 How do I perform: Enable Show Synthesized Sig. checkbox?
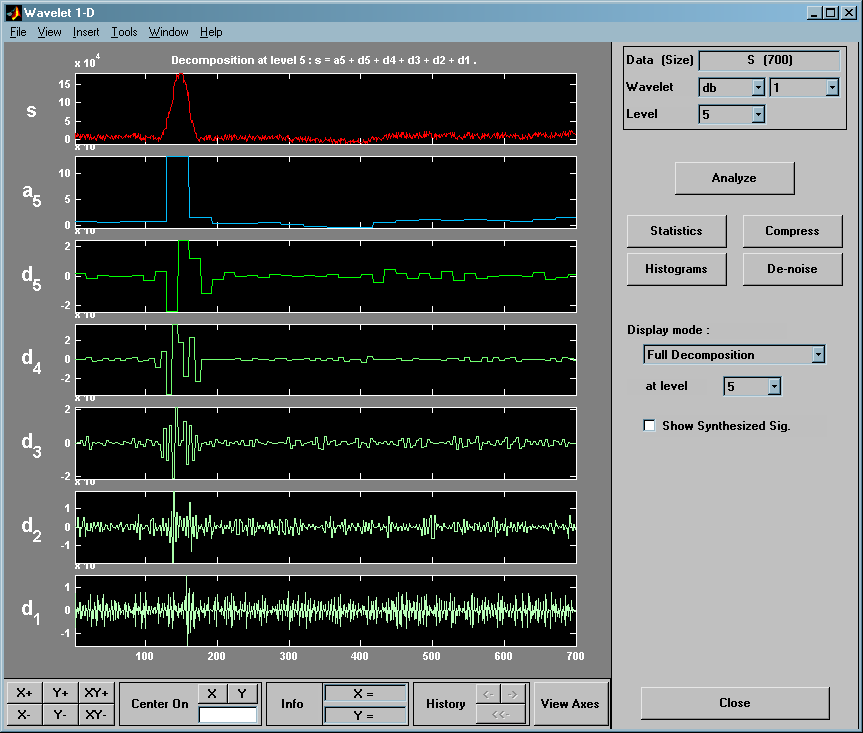650,426
